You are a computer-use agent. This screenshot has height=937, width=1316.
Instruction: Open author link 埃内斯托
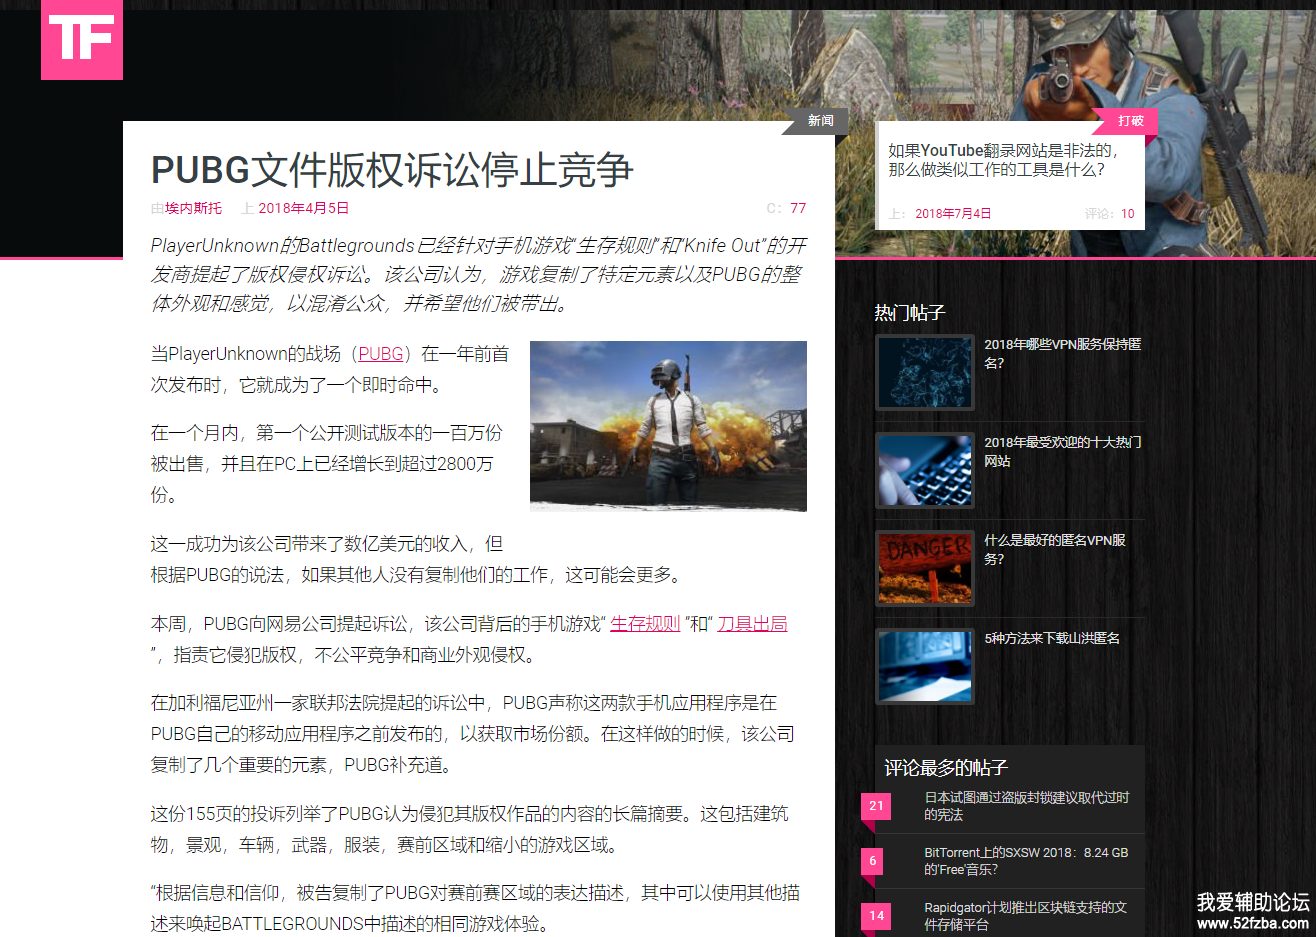coord(193,208)
